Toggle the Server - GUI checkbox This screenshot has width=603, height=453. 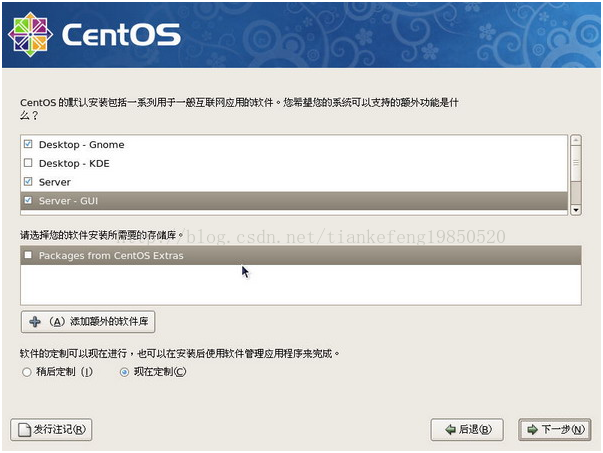click(x=28, y=200)
